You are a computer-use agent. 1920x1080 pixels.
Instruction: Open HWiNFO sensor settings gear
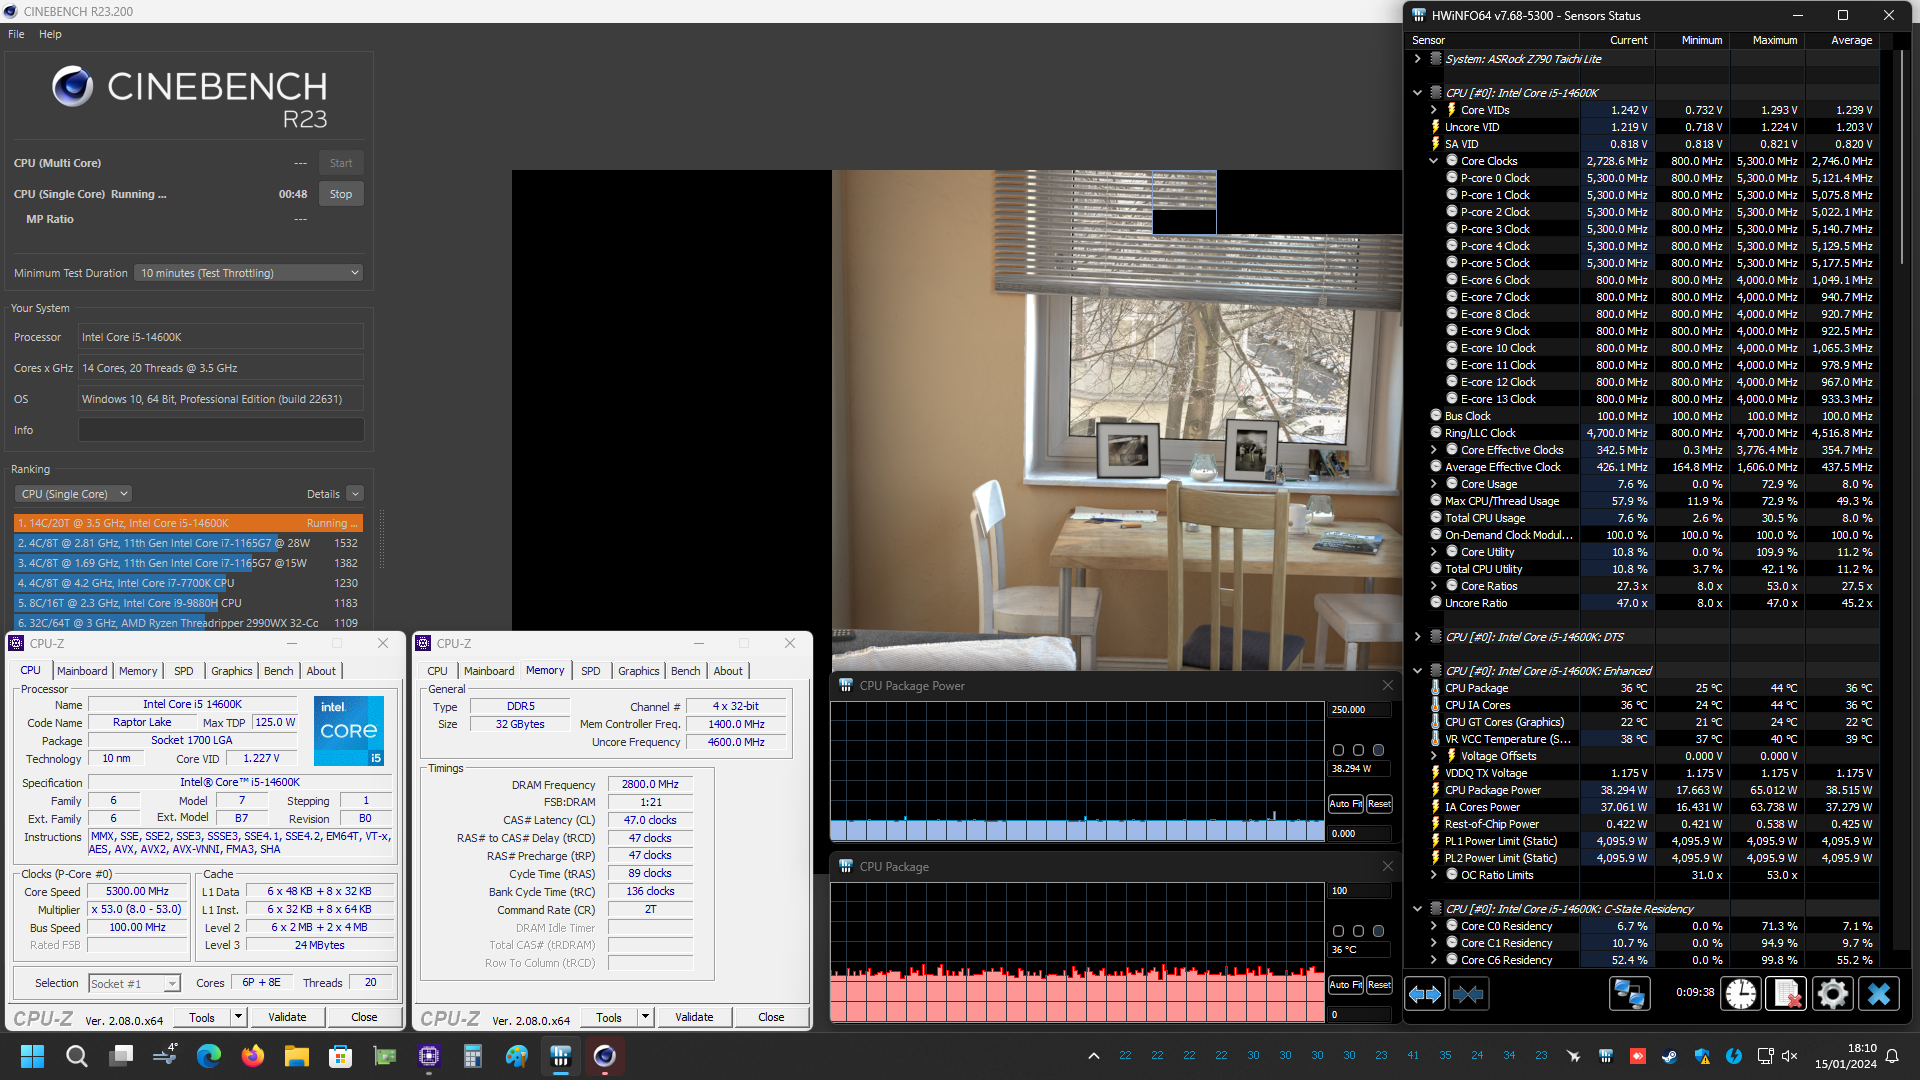pos(1832,994)
